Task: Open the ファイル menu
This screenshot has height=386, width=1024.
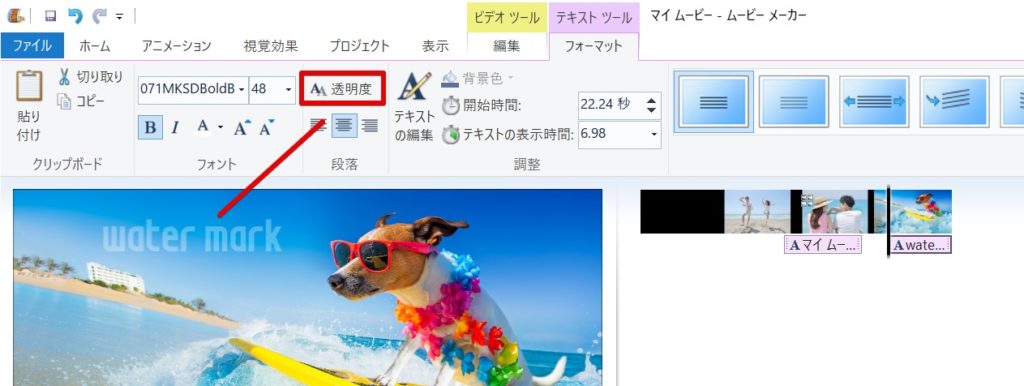Action: pos(32,46)
